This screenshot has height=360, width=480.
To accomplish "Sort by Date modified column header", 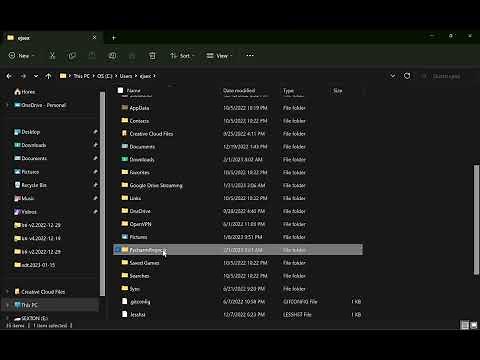I will [x=239, y=90].
